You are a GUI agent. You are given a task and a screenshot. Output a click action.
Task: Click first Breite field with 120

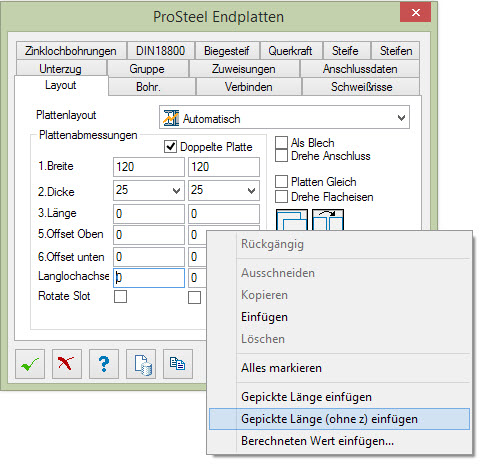(x=149, y=167)
